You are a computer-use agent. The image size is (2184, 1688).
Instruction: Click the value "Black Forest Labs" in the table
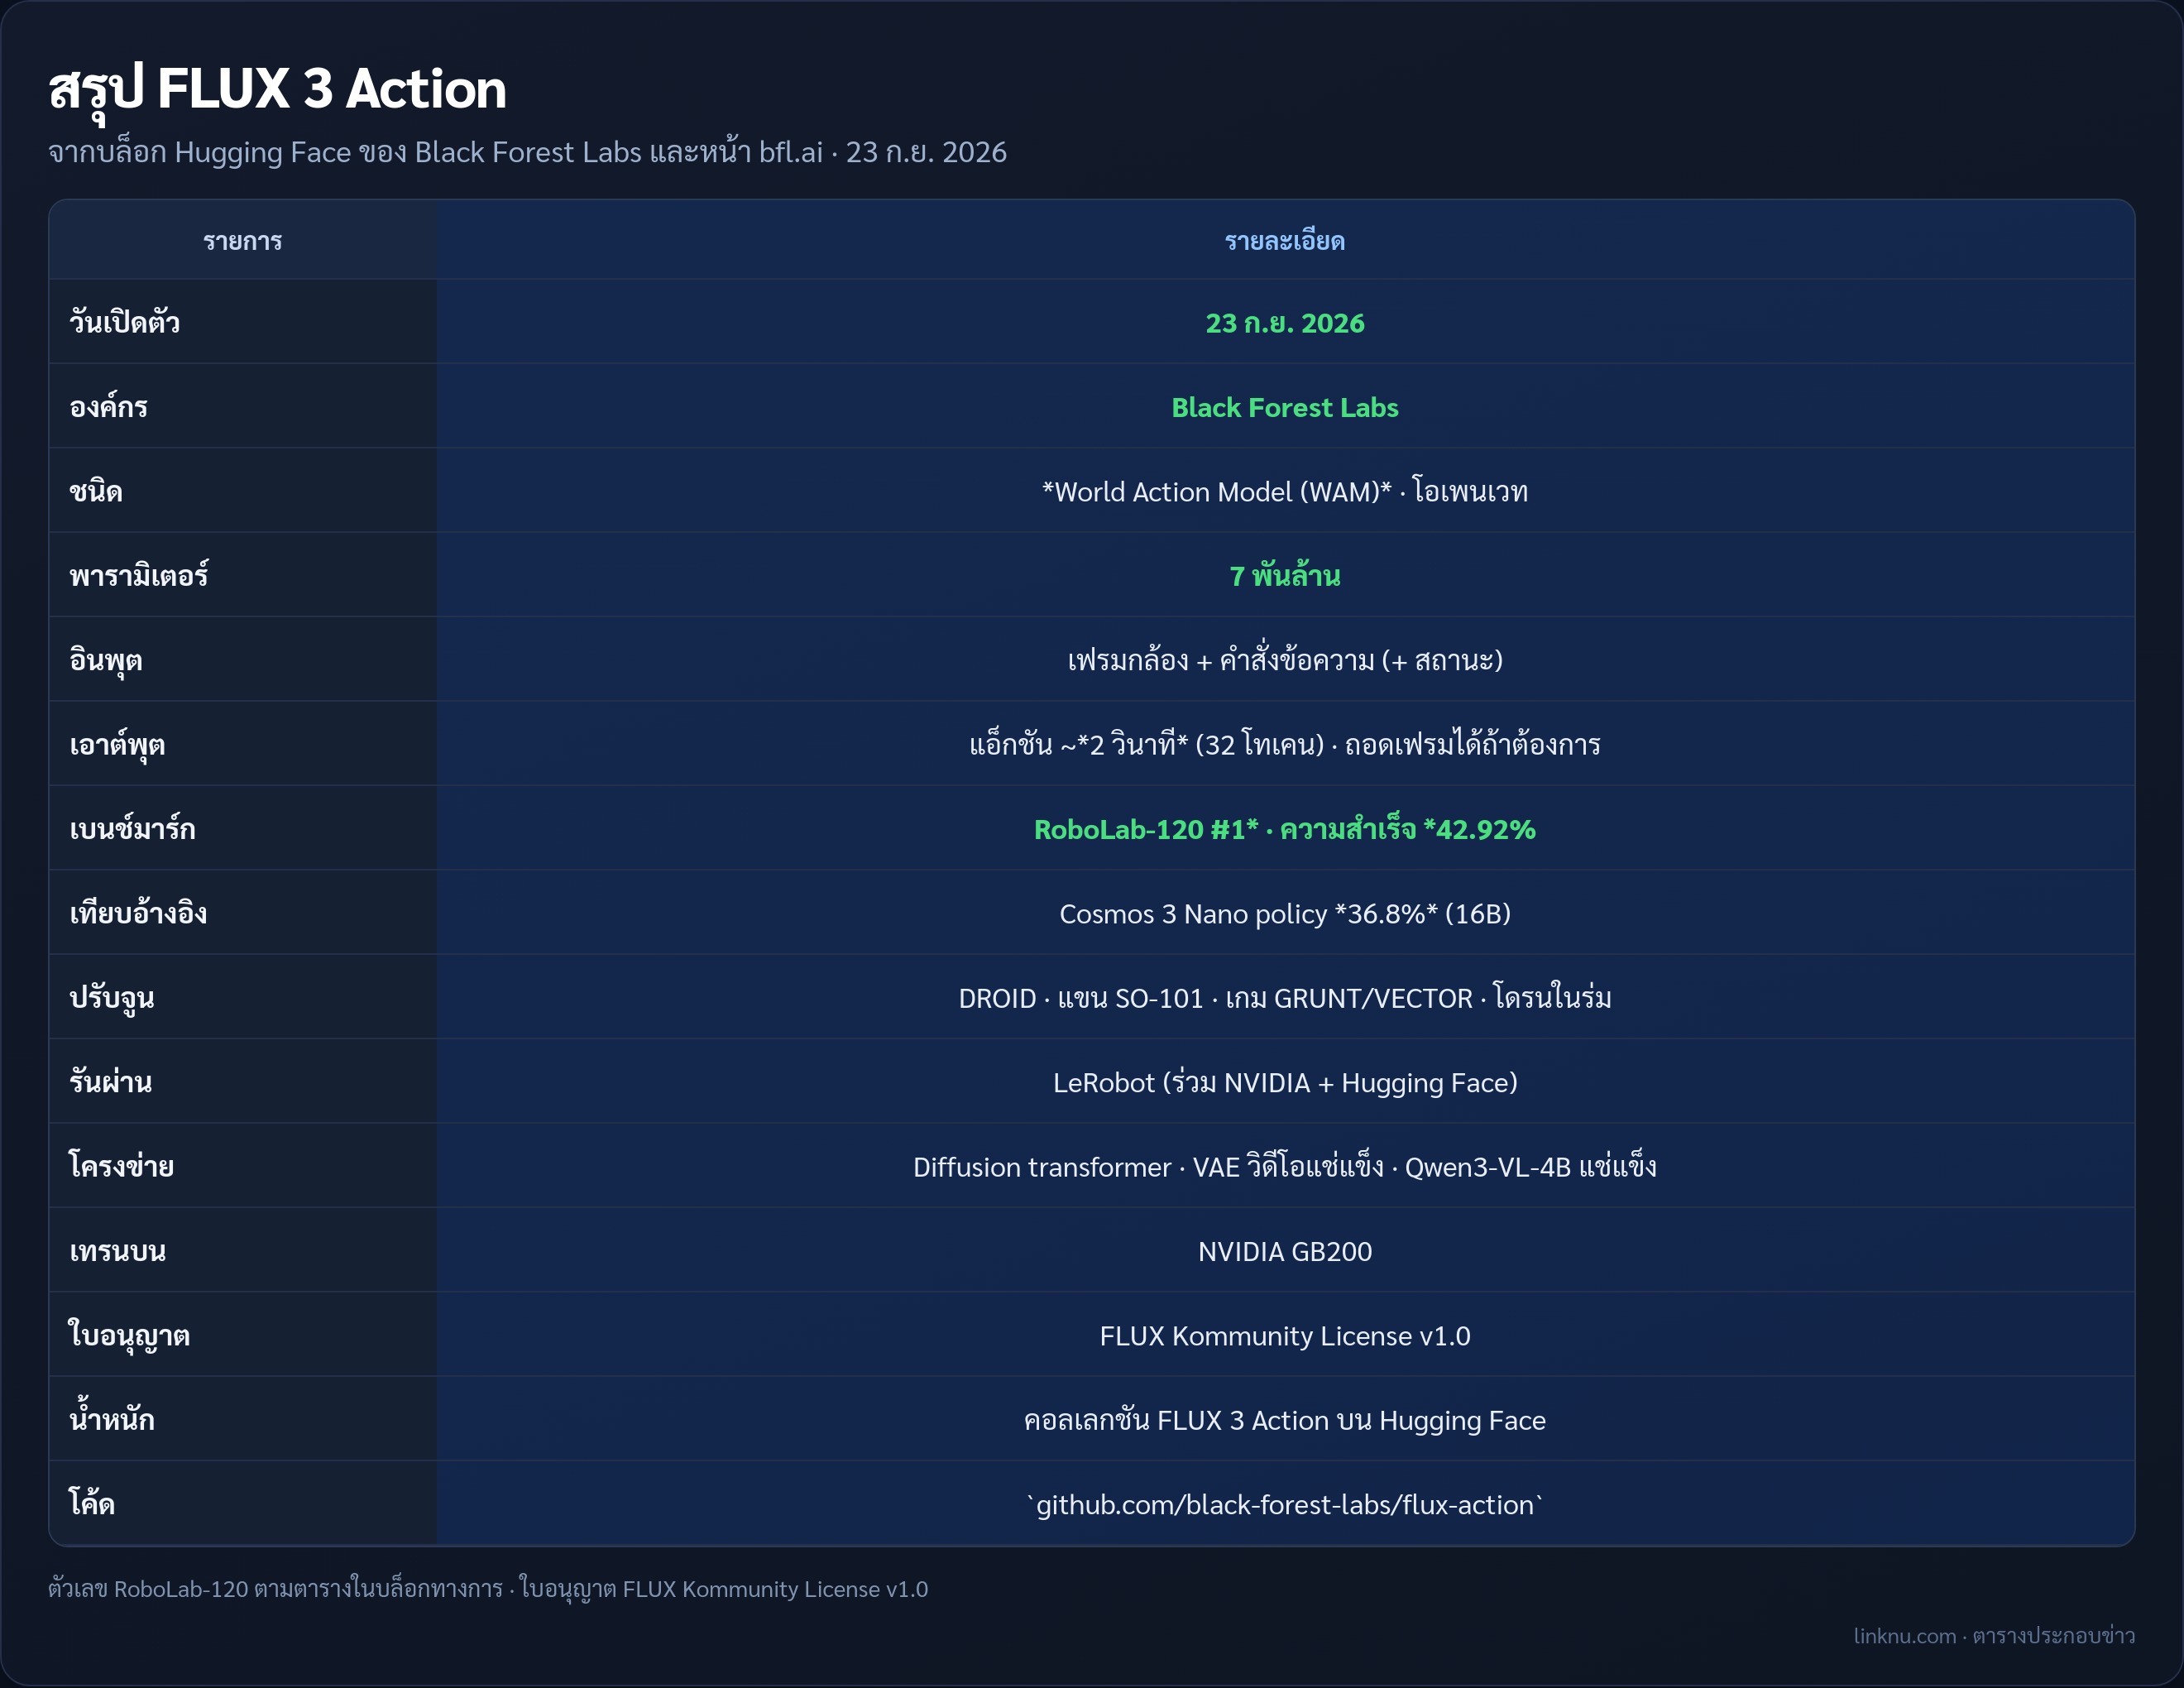tap(1284, 408)
